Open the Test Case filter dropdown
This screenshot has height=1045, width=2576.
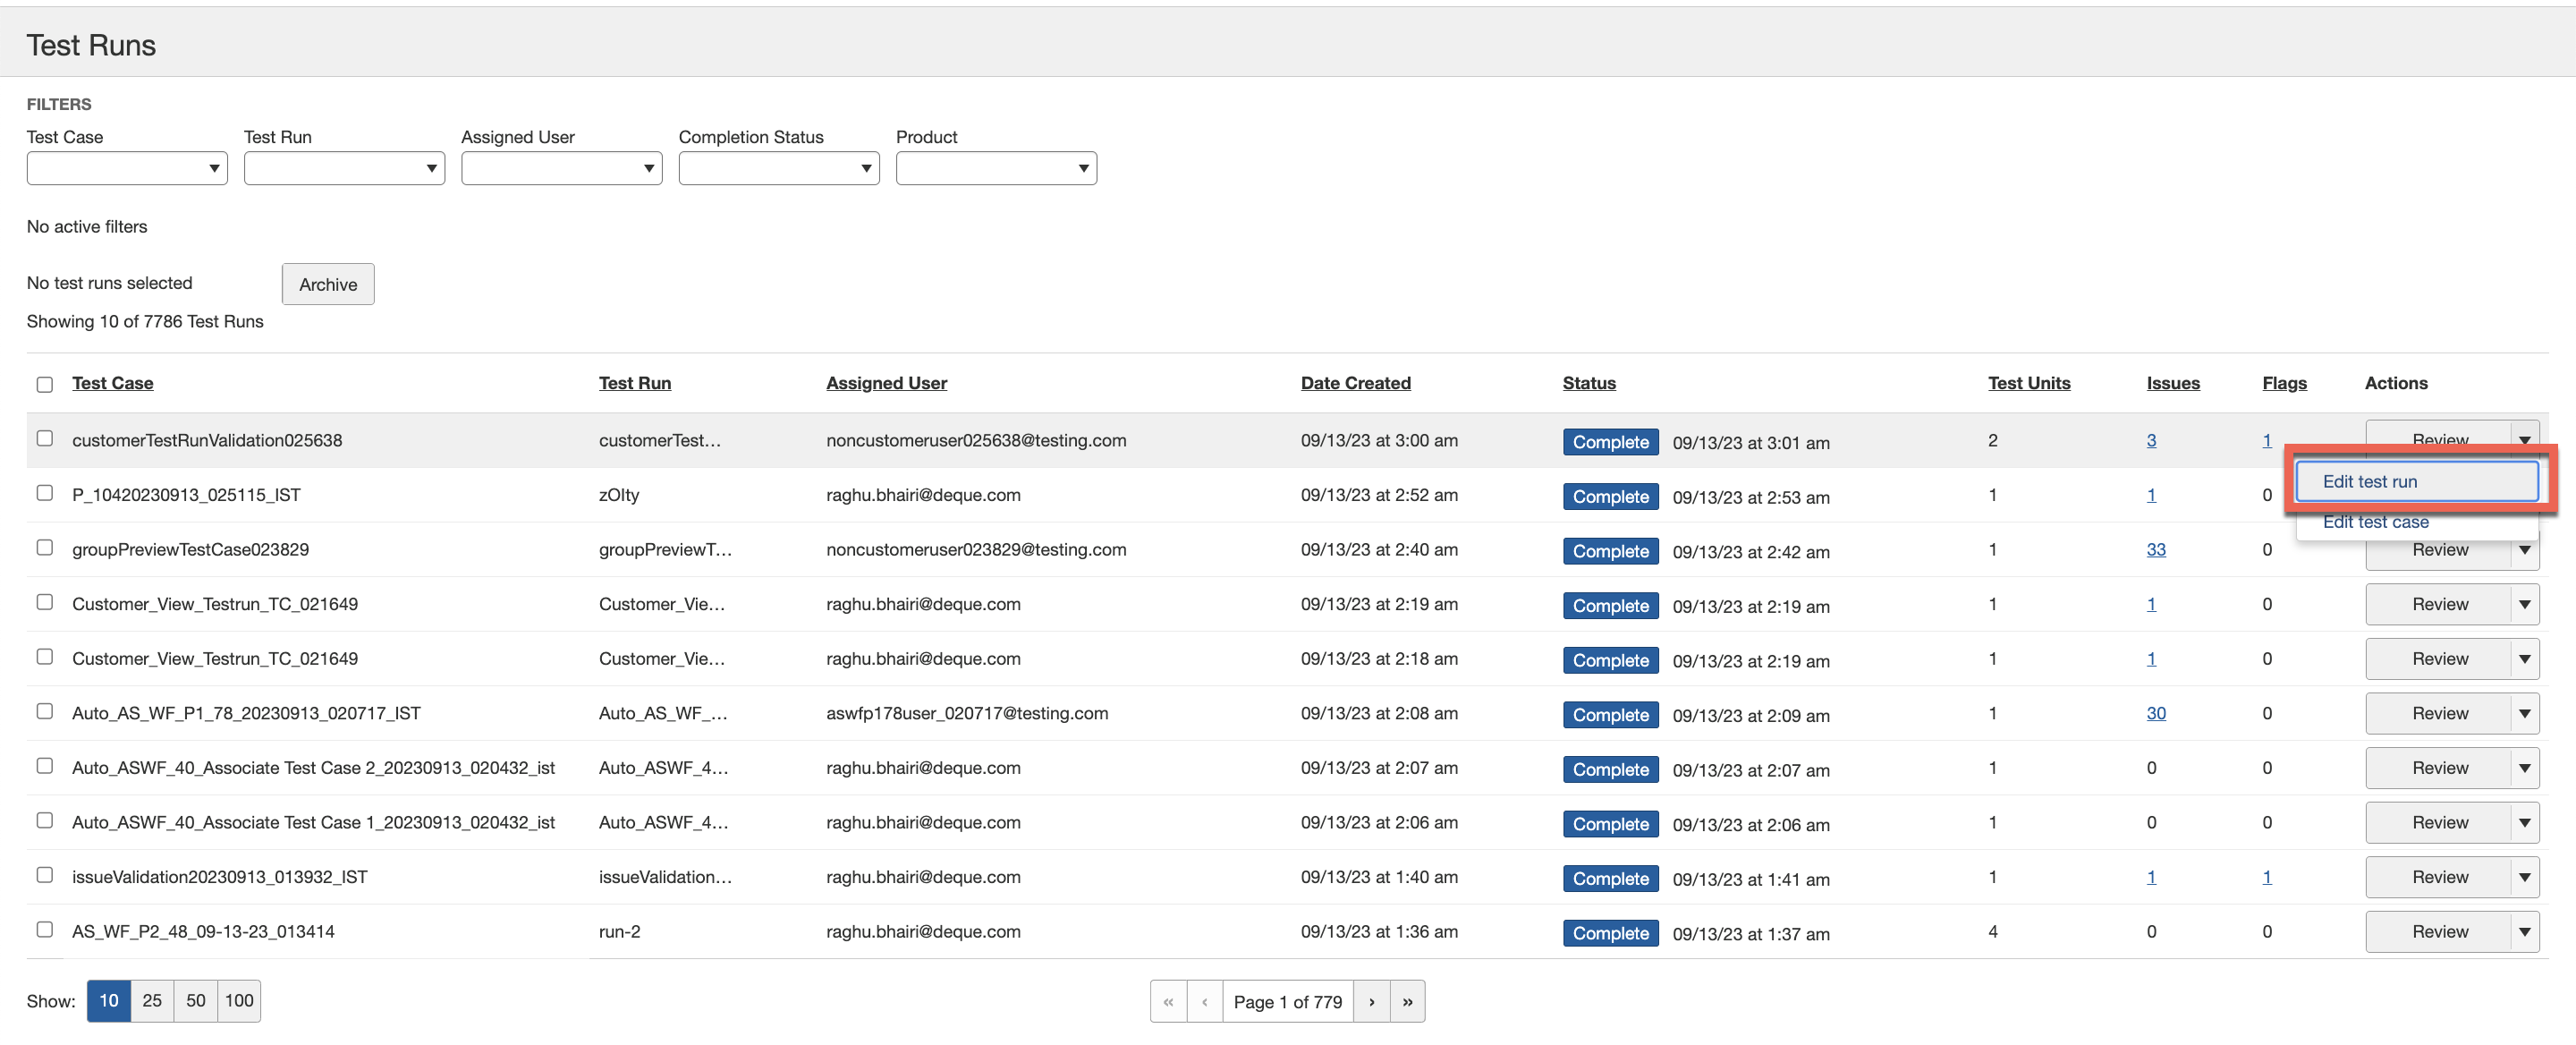coord(127,168)
